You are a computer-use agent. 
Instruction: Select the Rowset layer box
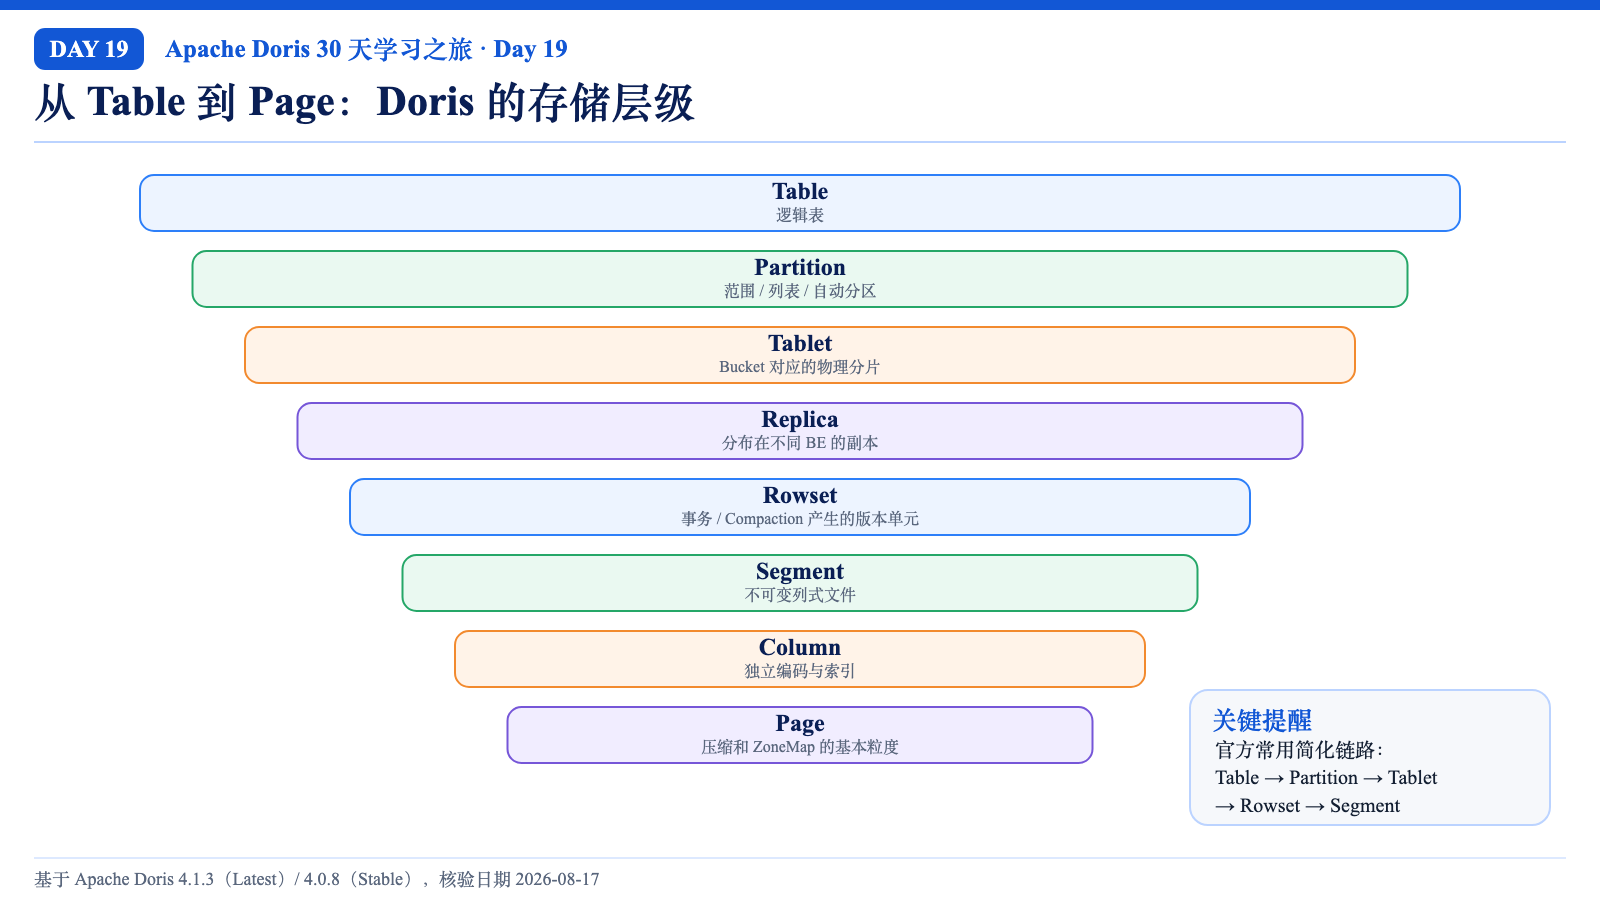[x=800, y=507]
